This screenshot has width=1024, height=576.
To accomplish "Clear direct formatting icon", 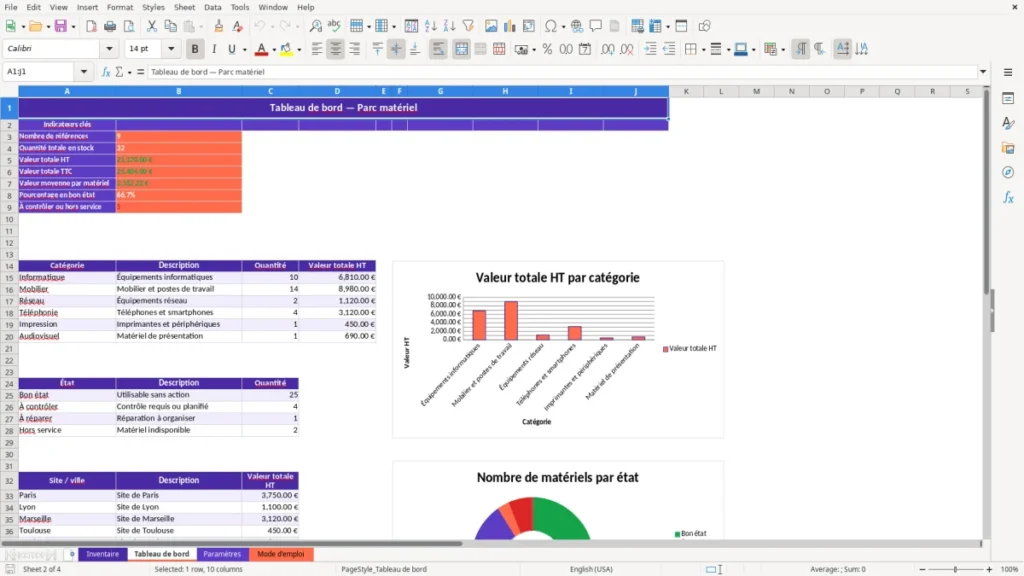I will [238, 26].
